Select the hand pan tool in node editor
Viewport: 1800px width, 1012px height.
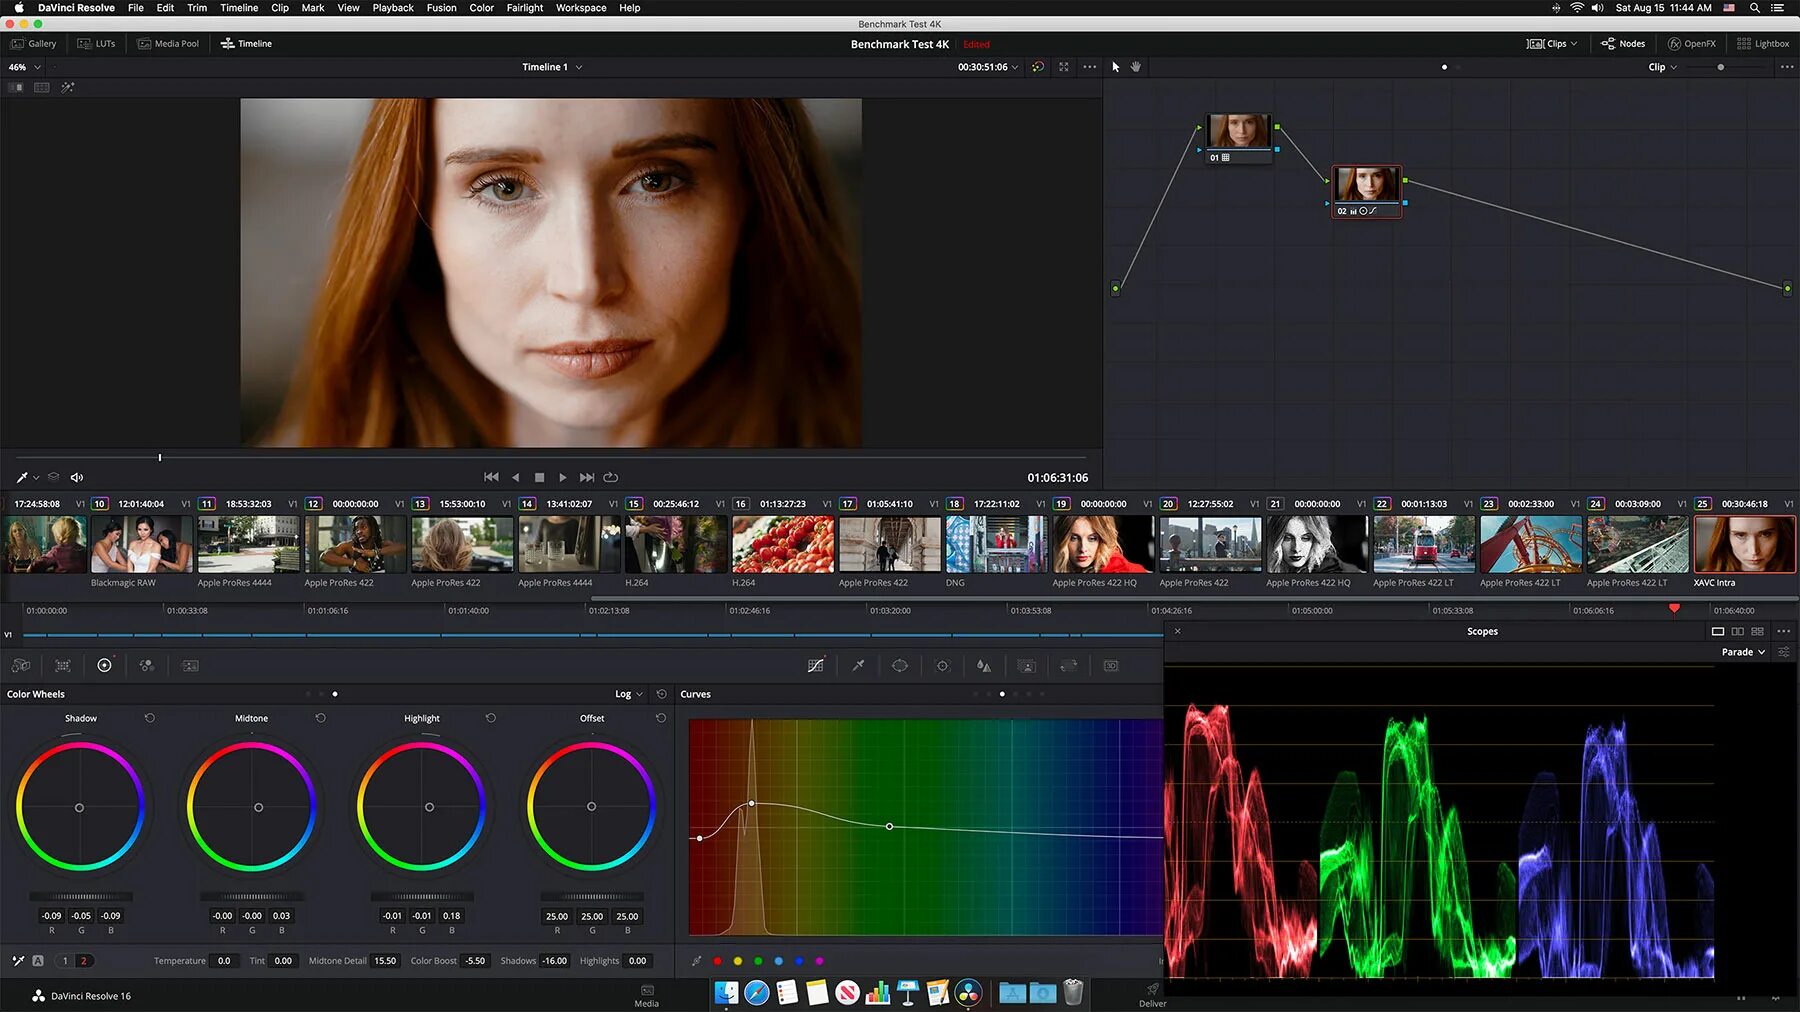1136,67
